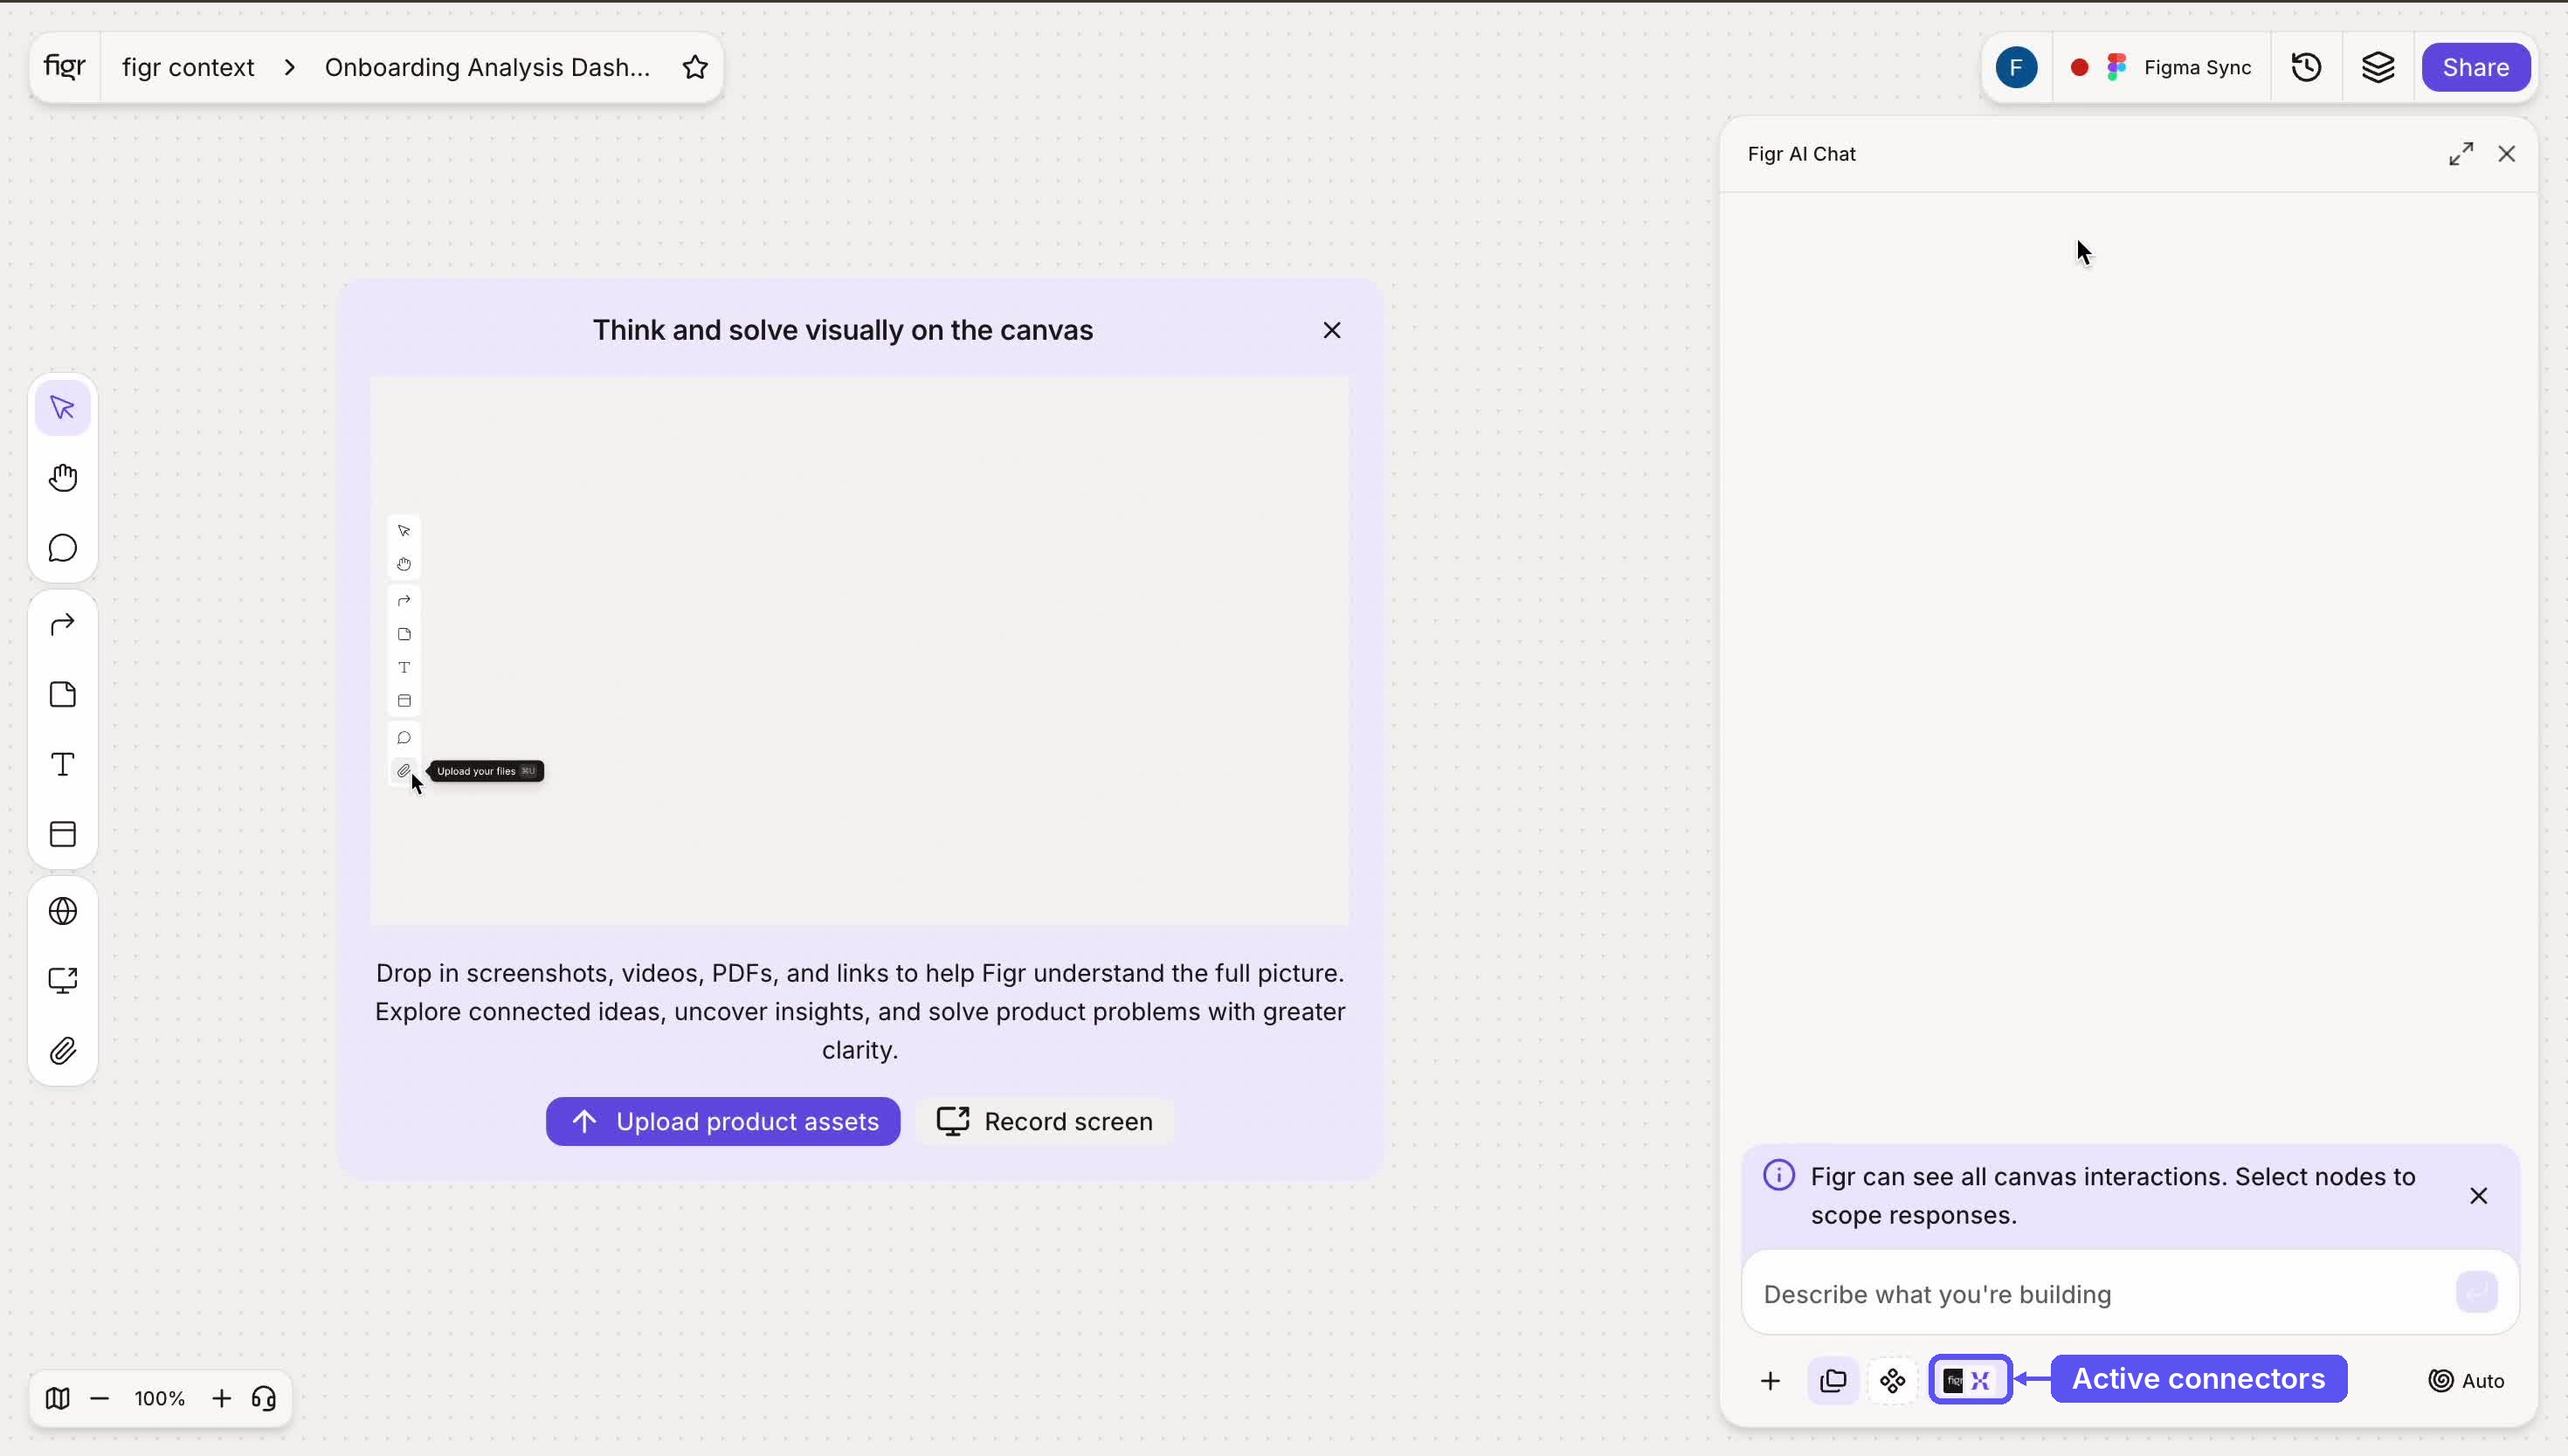Viewport: 2568px width, 1456px height.
Task: Click the Onboarding Analysis Dash... title
Action: [487, 67]
